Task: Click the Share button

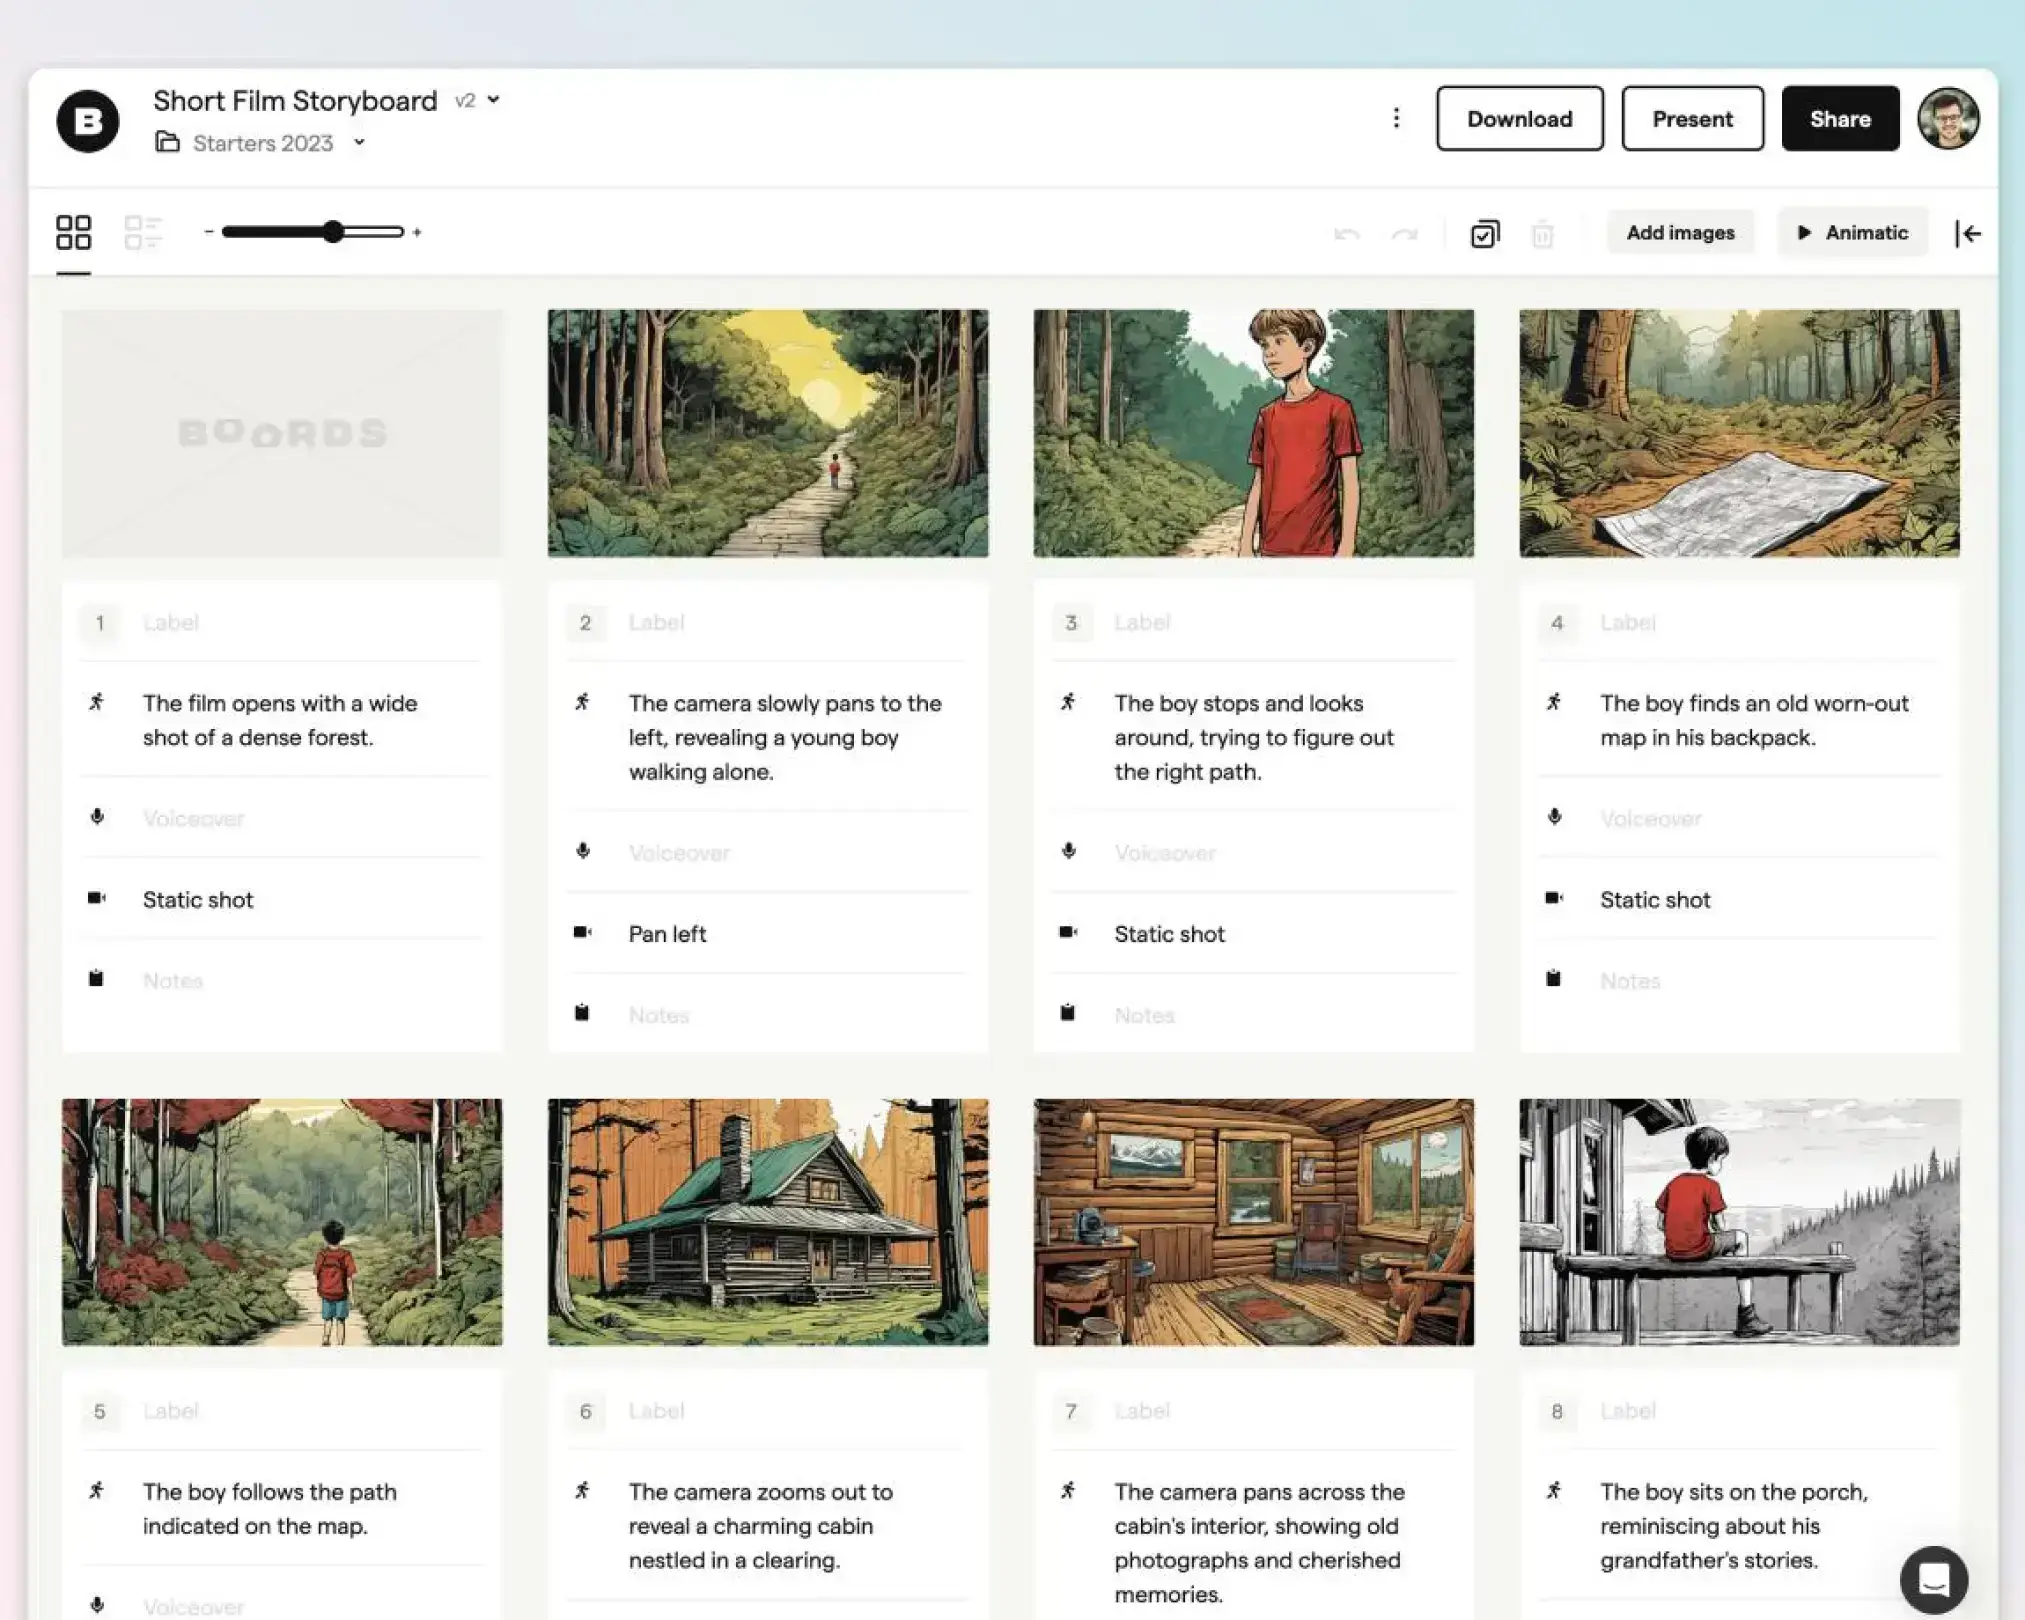Action: coord(1840,119)
